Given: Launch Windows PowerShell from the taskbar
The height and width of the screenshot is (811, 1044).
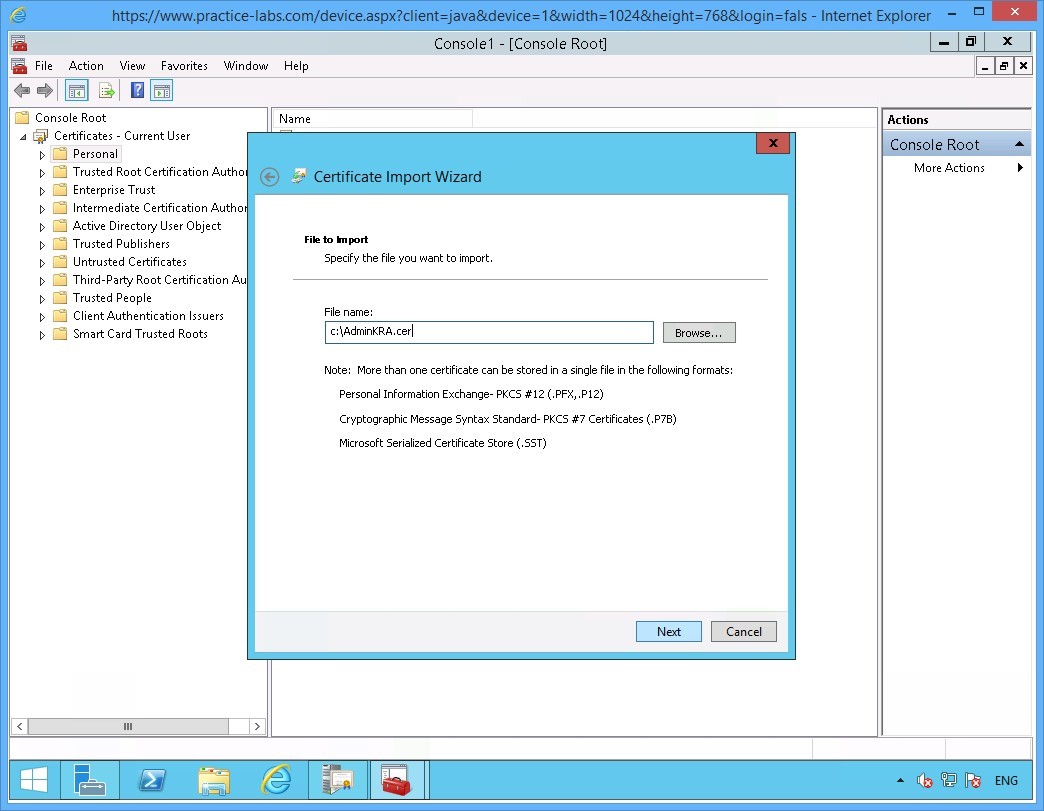Looking at the screenshot, I should (x=152, y=781).
